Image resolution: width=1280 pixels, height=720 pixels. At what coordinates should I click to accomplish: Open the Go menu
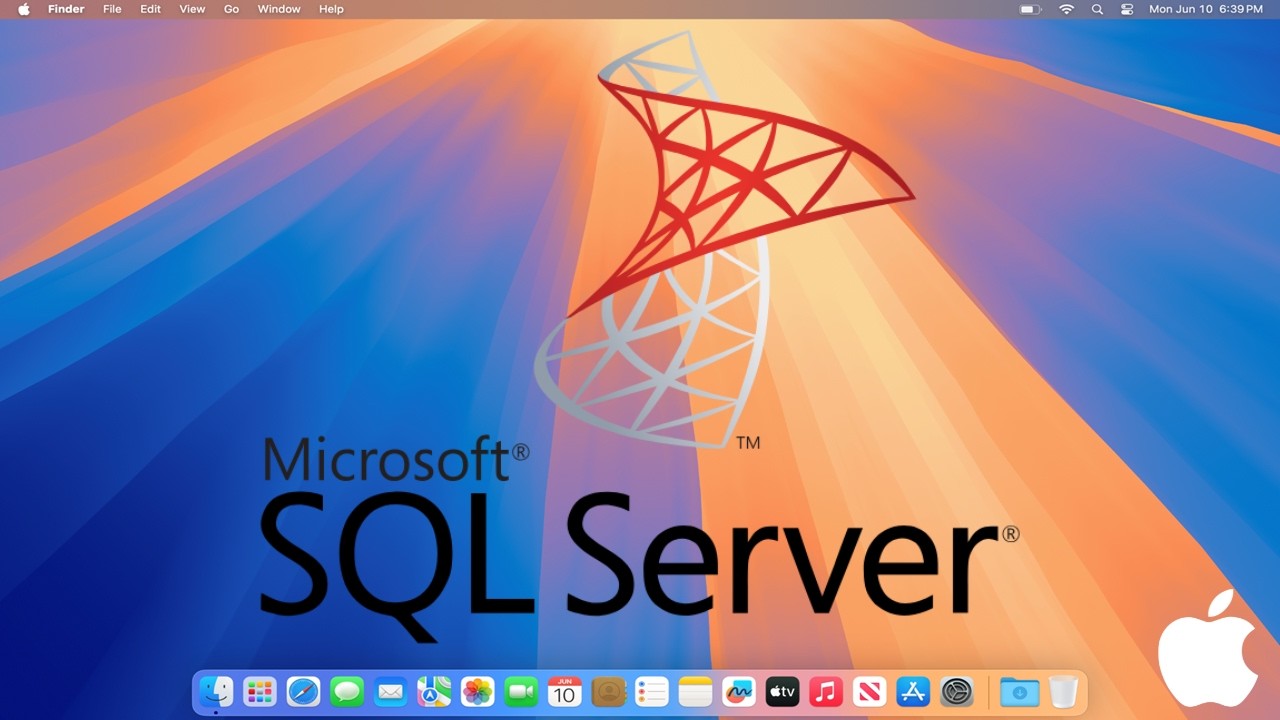pos(231,9)
